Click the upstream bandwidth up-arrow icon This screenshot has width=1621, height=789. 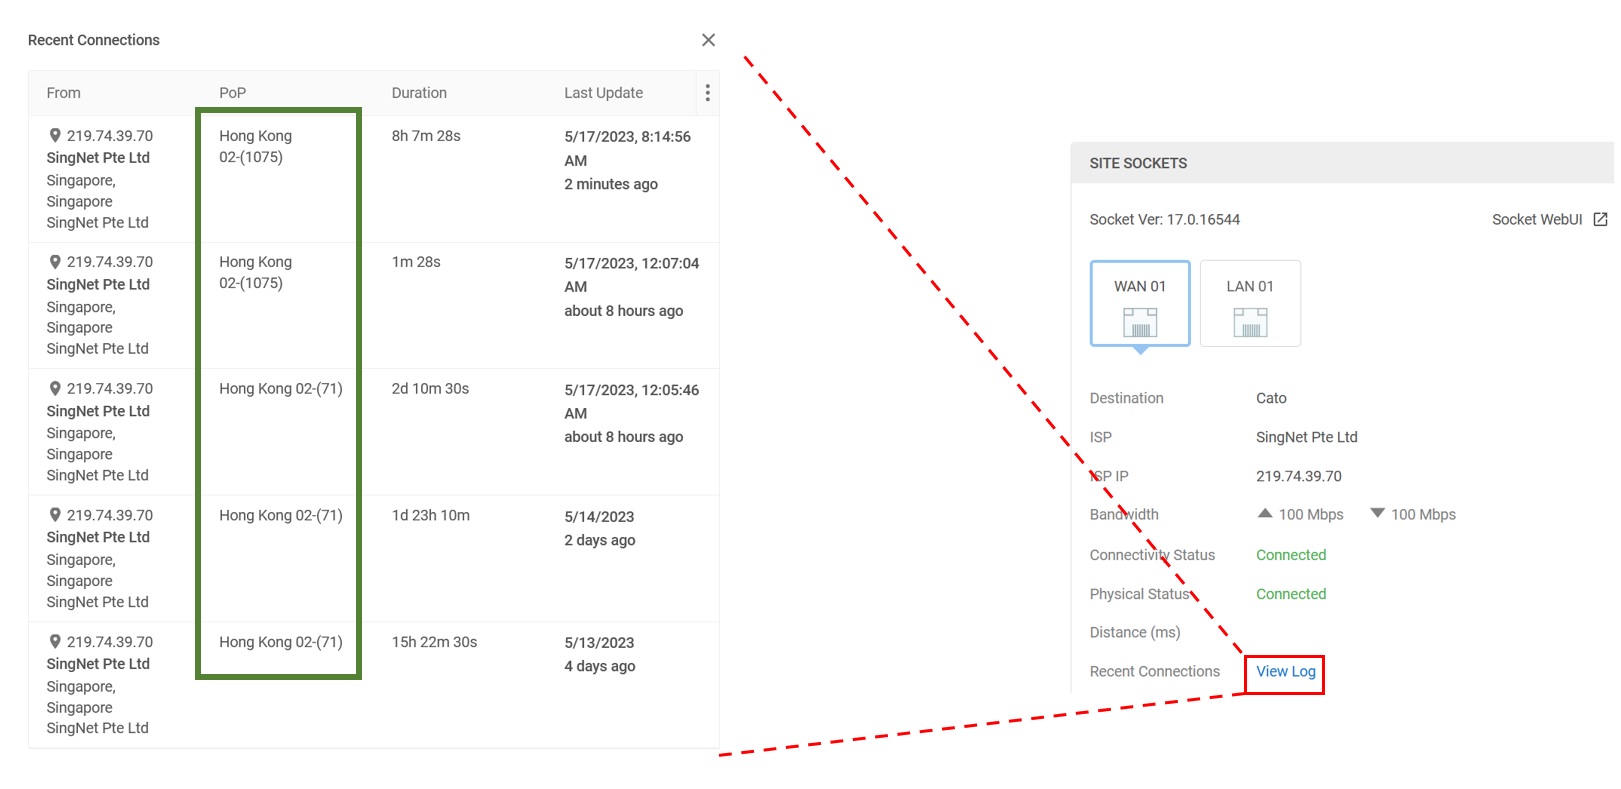[x=1265, y=513]
